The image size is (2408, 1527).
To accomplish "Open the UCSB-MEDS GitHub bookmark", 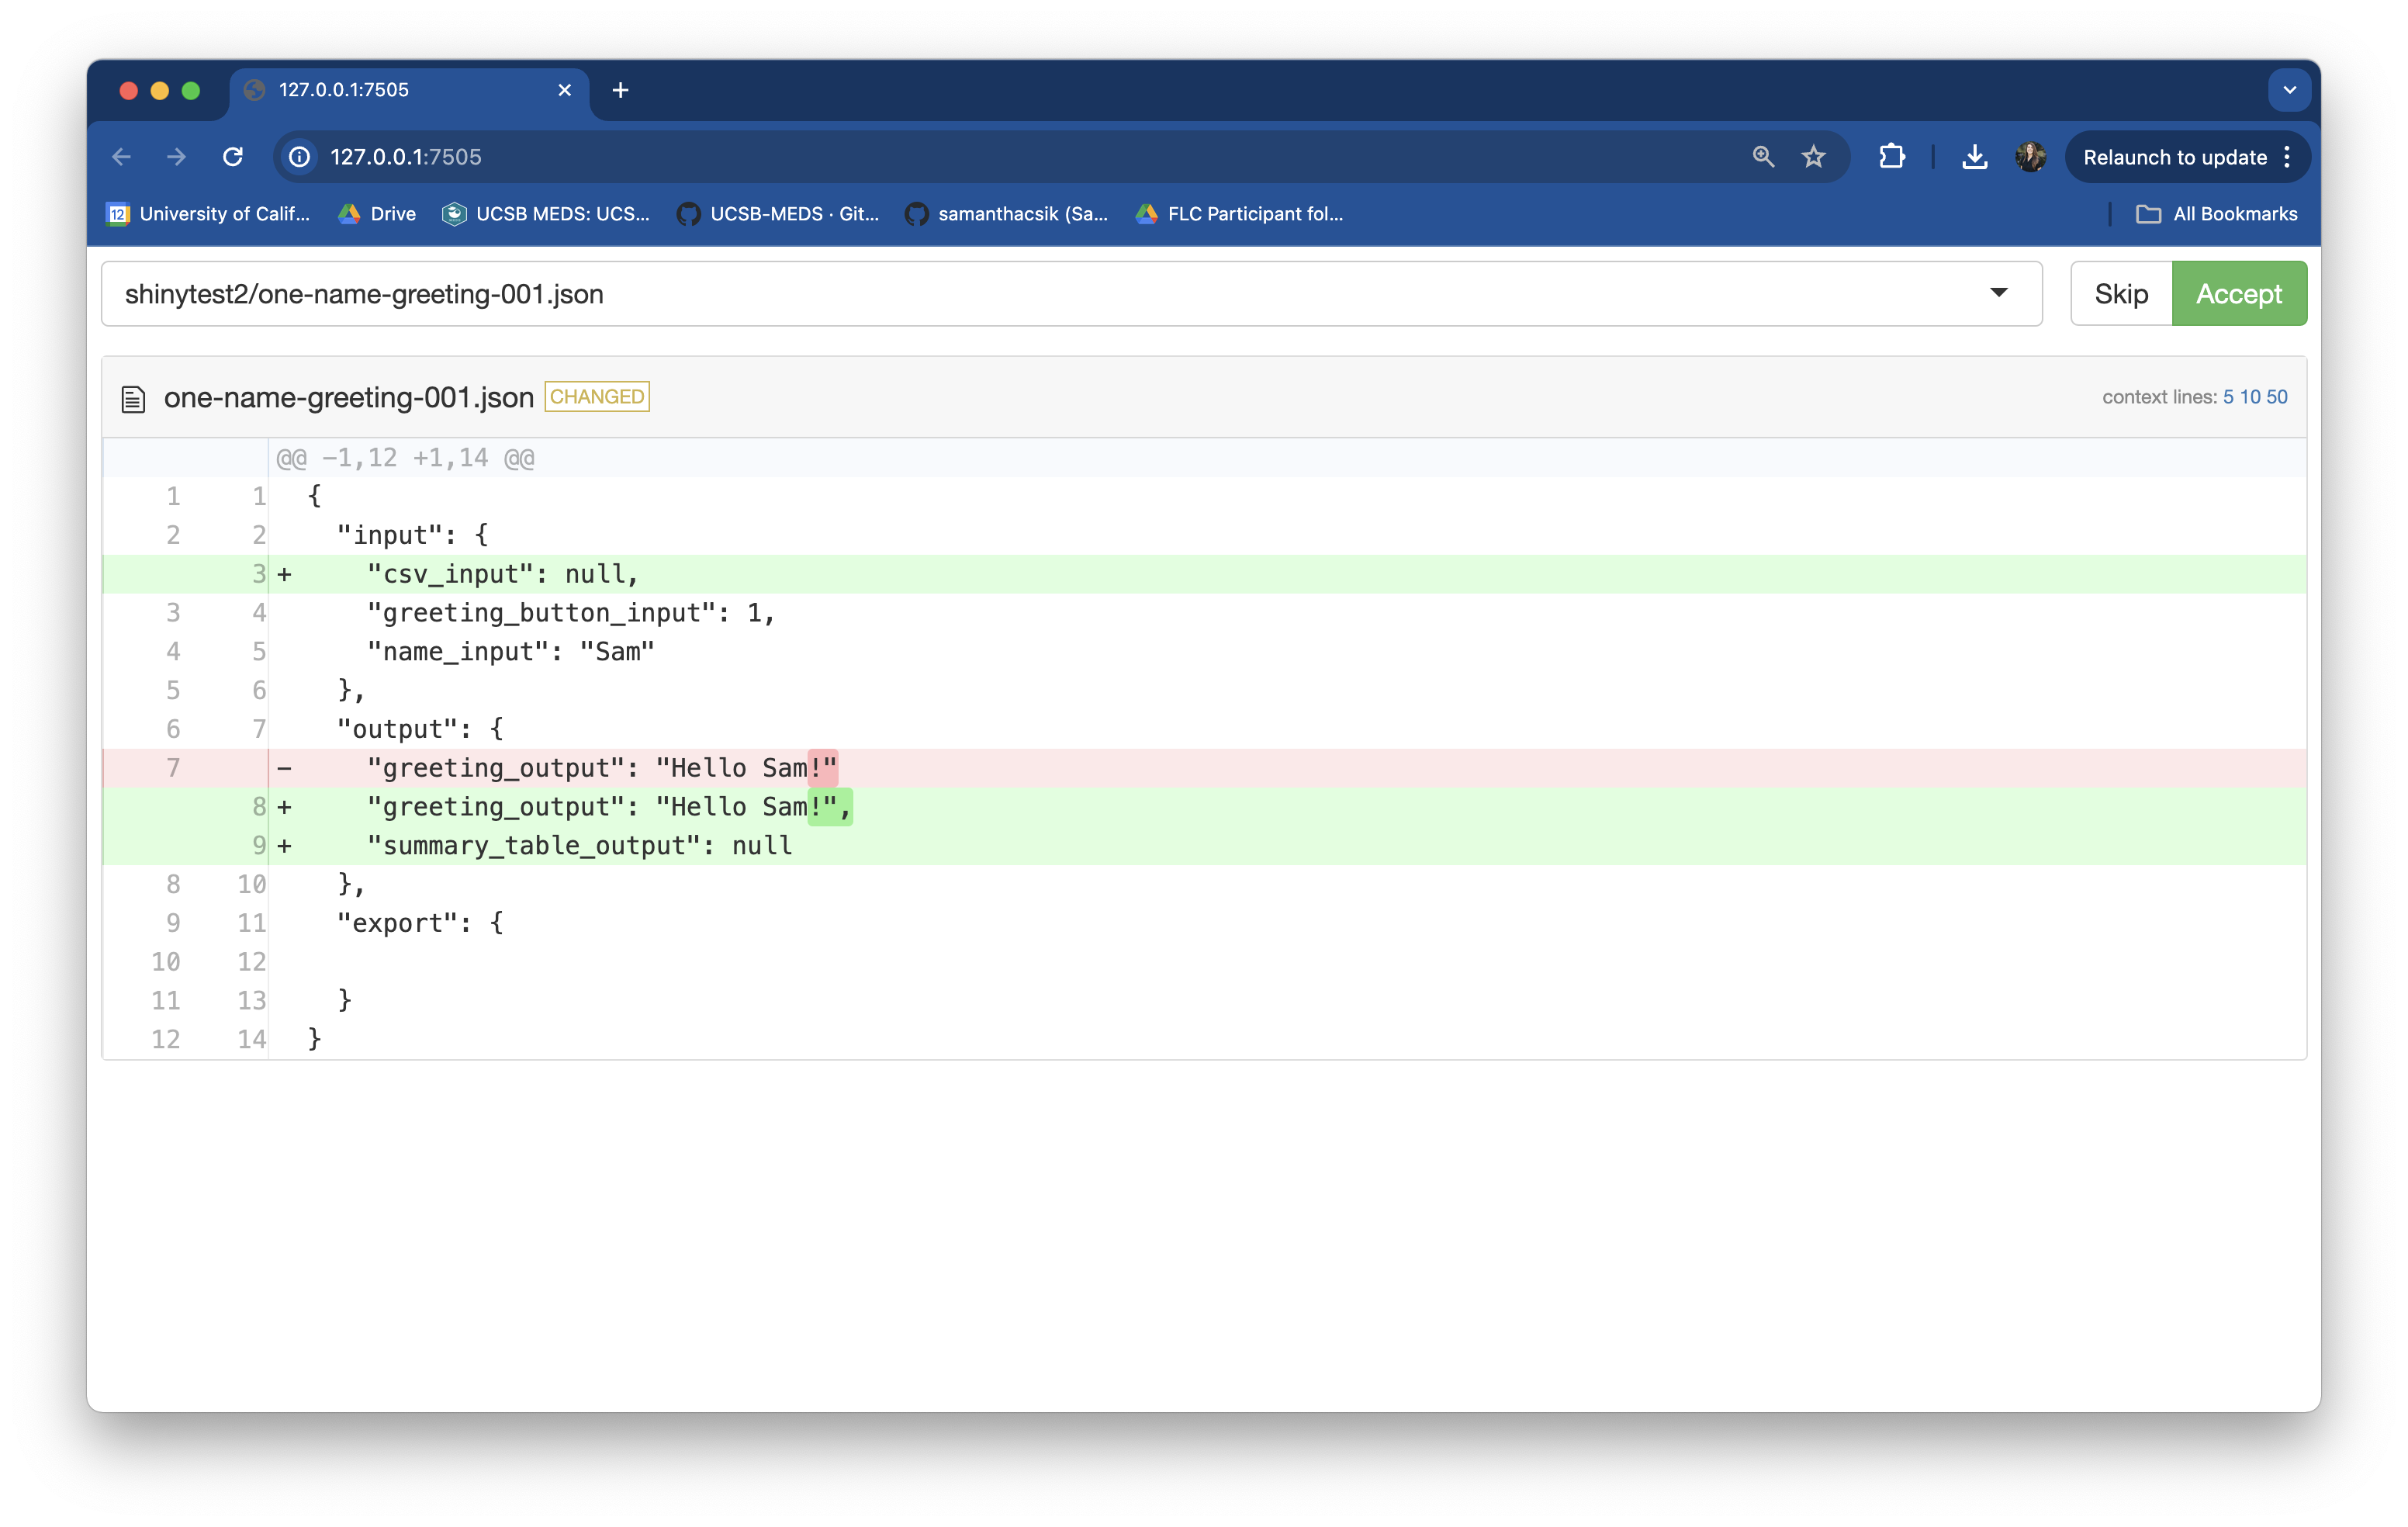I will pyautogui.click(x=778, y=214).
